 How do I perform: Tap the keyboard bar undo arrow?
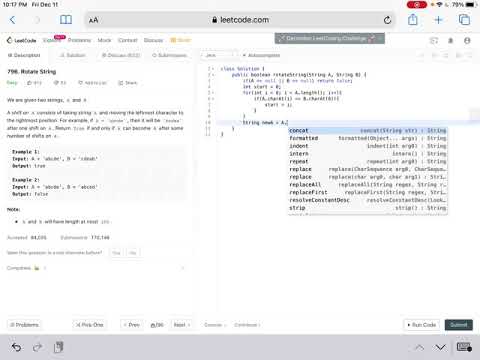coord(16,347)
